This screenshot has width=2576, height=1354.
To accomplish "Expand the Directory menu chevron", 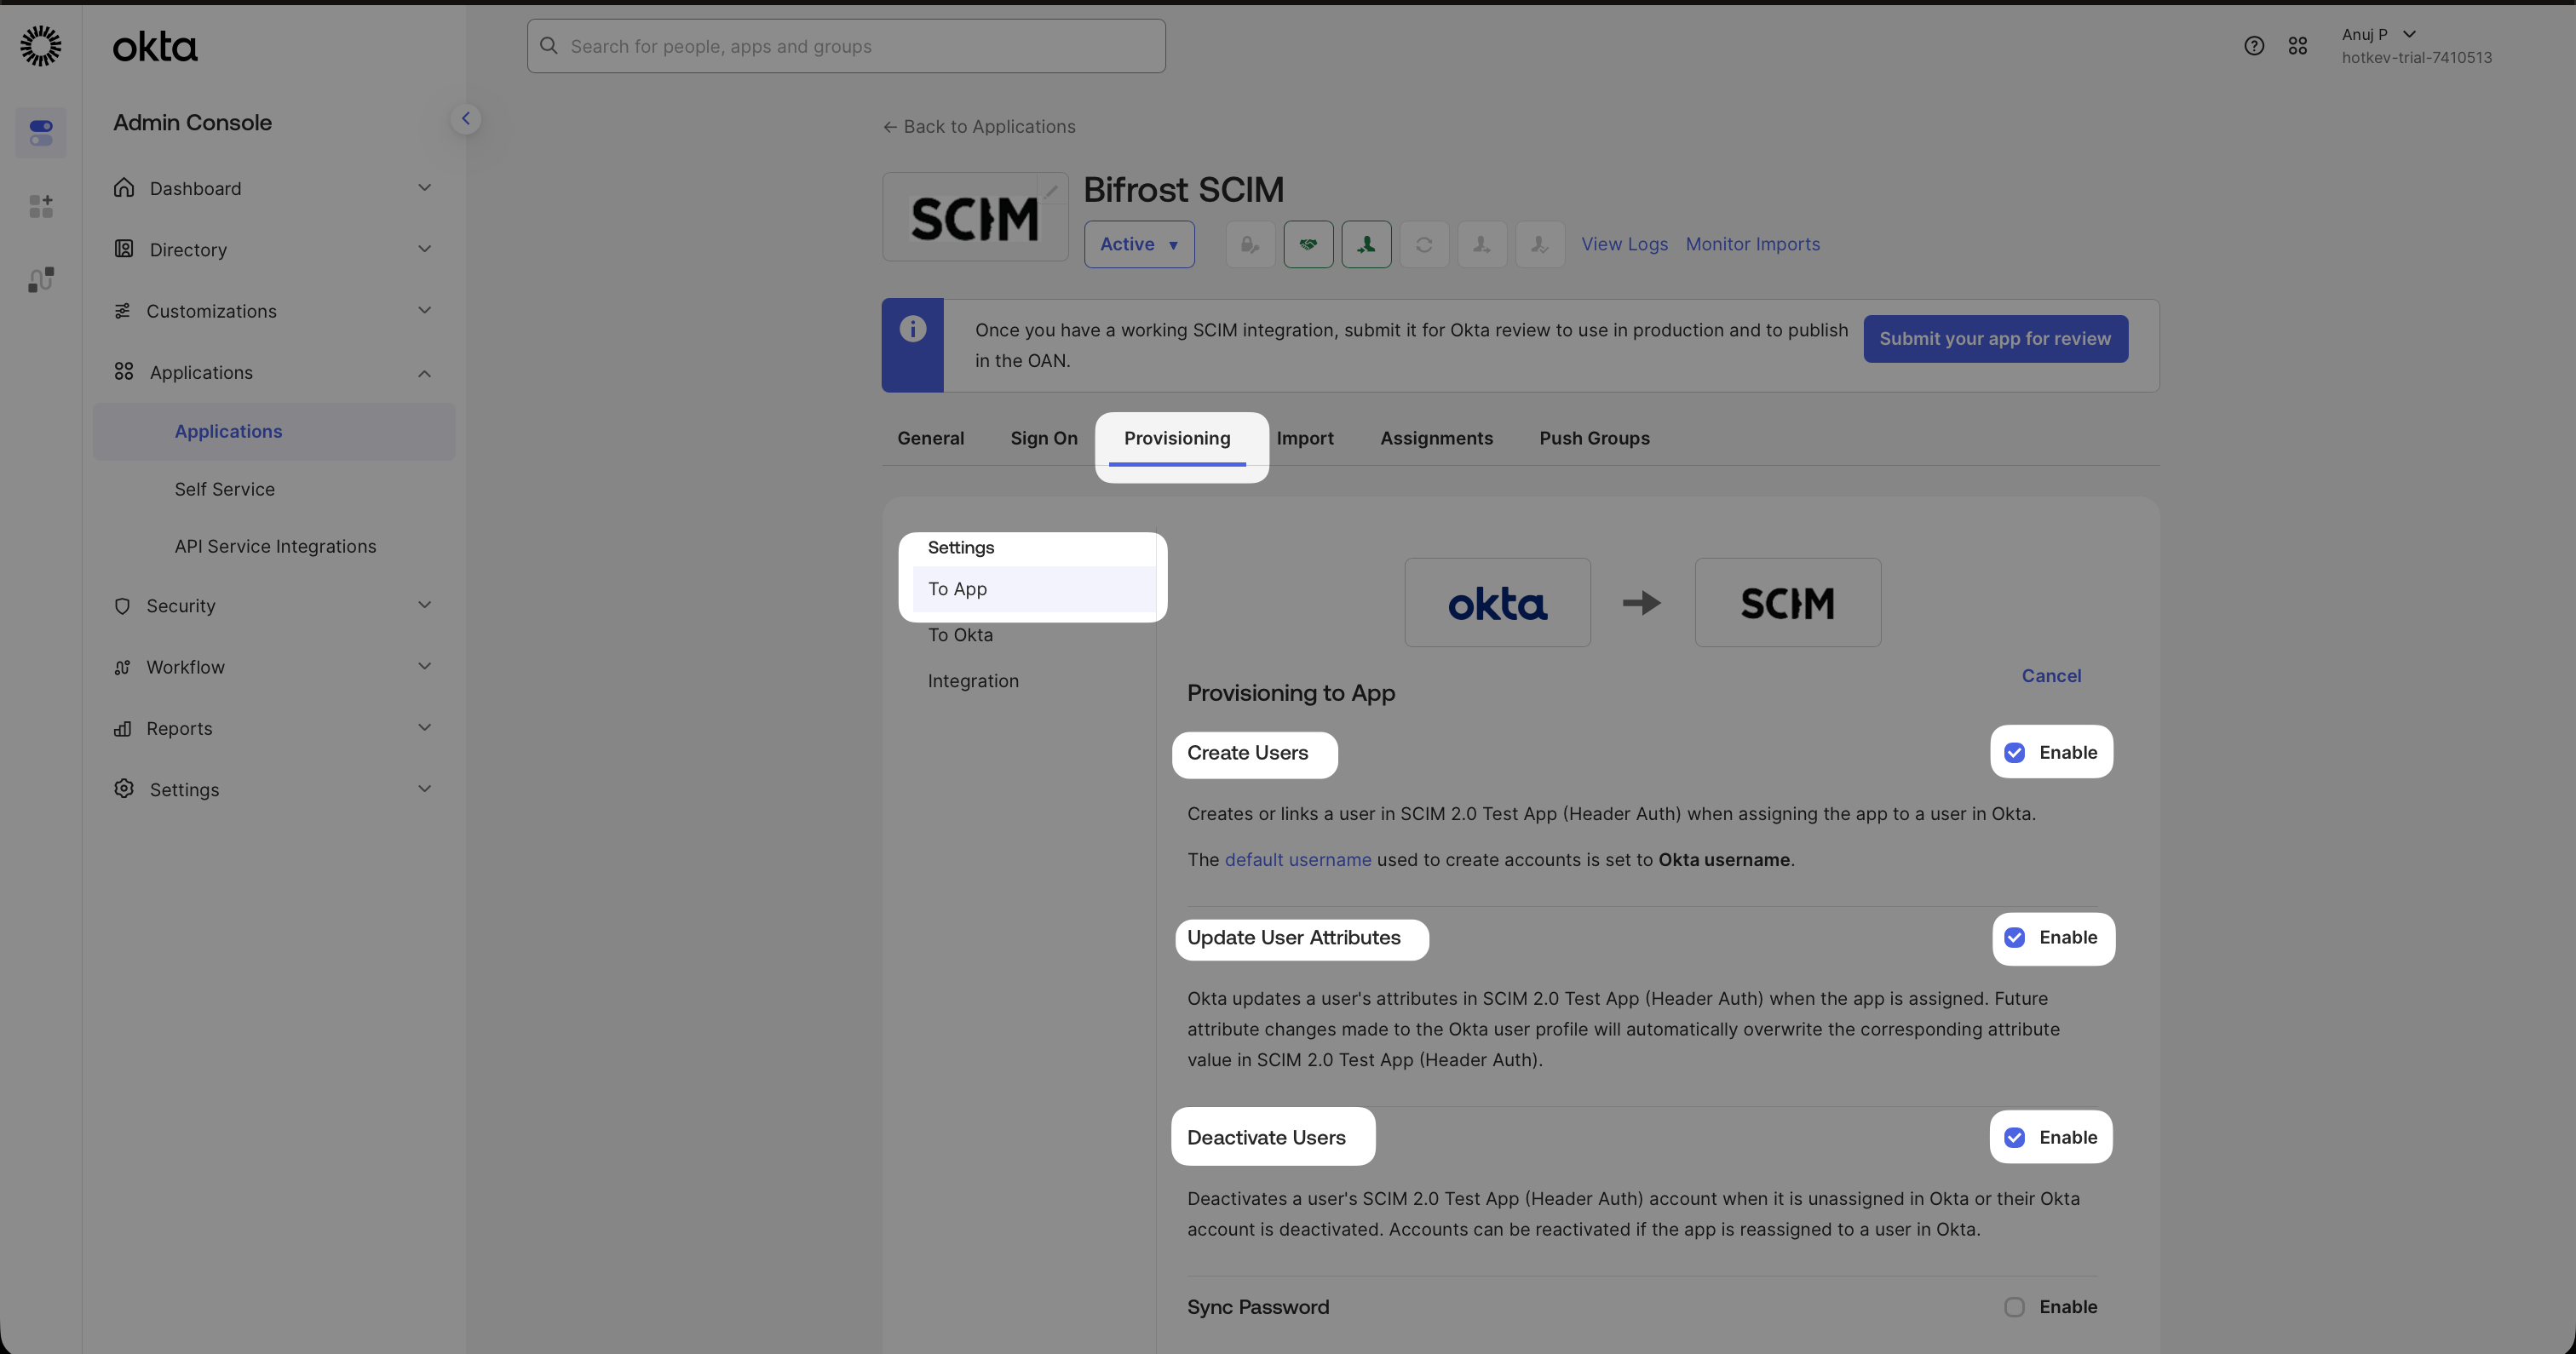I will point(424,249).
